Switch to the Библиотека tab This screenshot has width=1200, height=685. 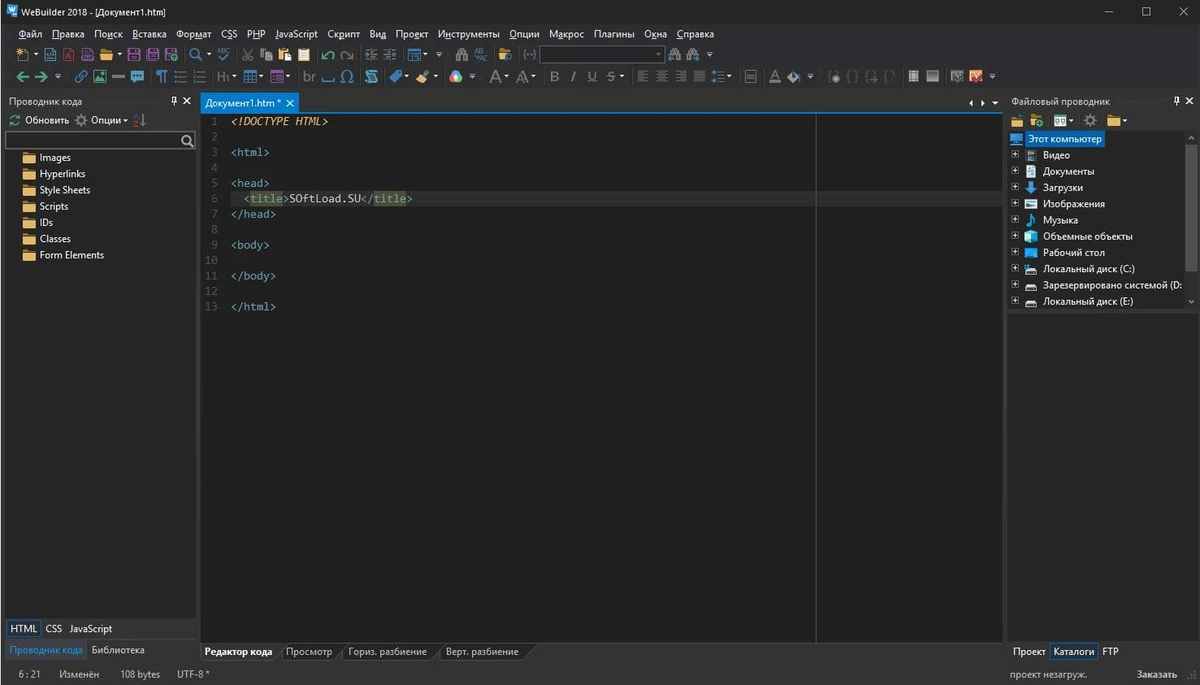(118, 650)
